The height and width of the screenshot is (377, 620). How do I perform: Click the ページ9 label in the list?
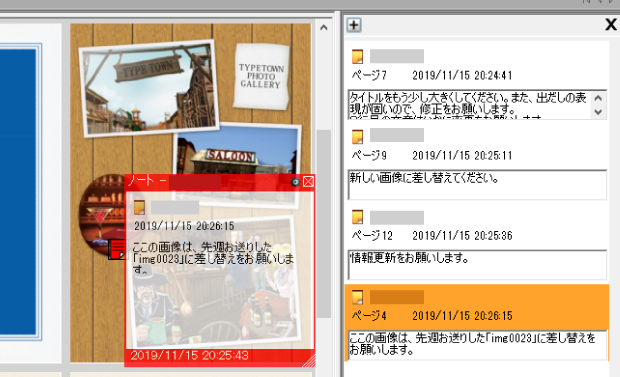(369, 155)
